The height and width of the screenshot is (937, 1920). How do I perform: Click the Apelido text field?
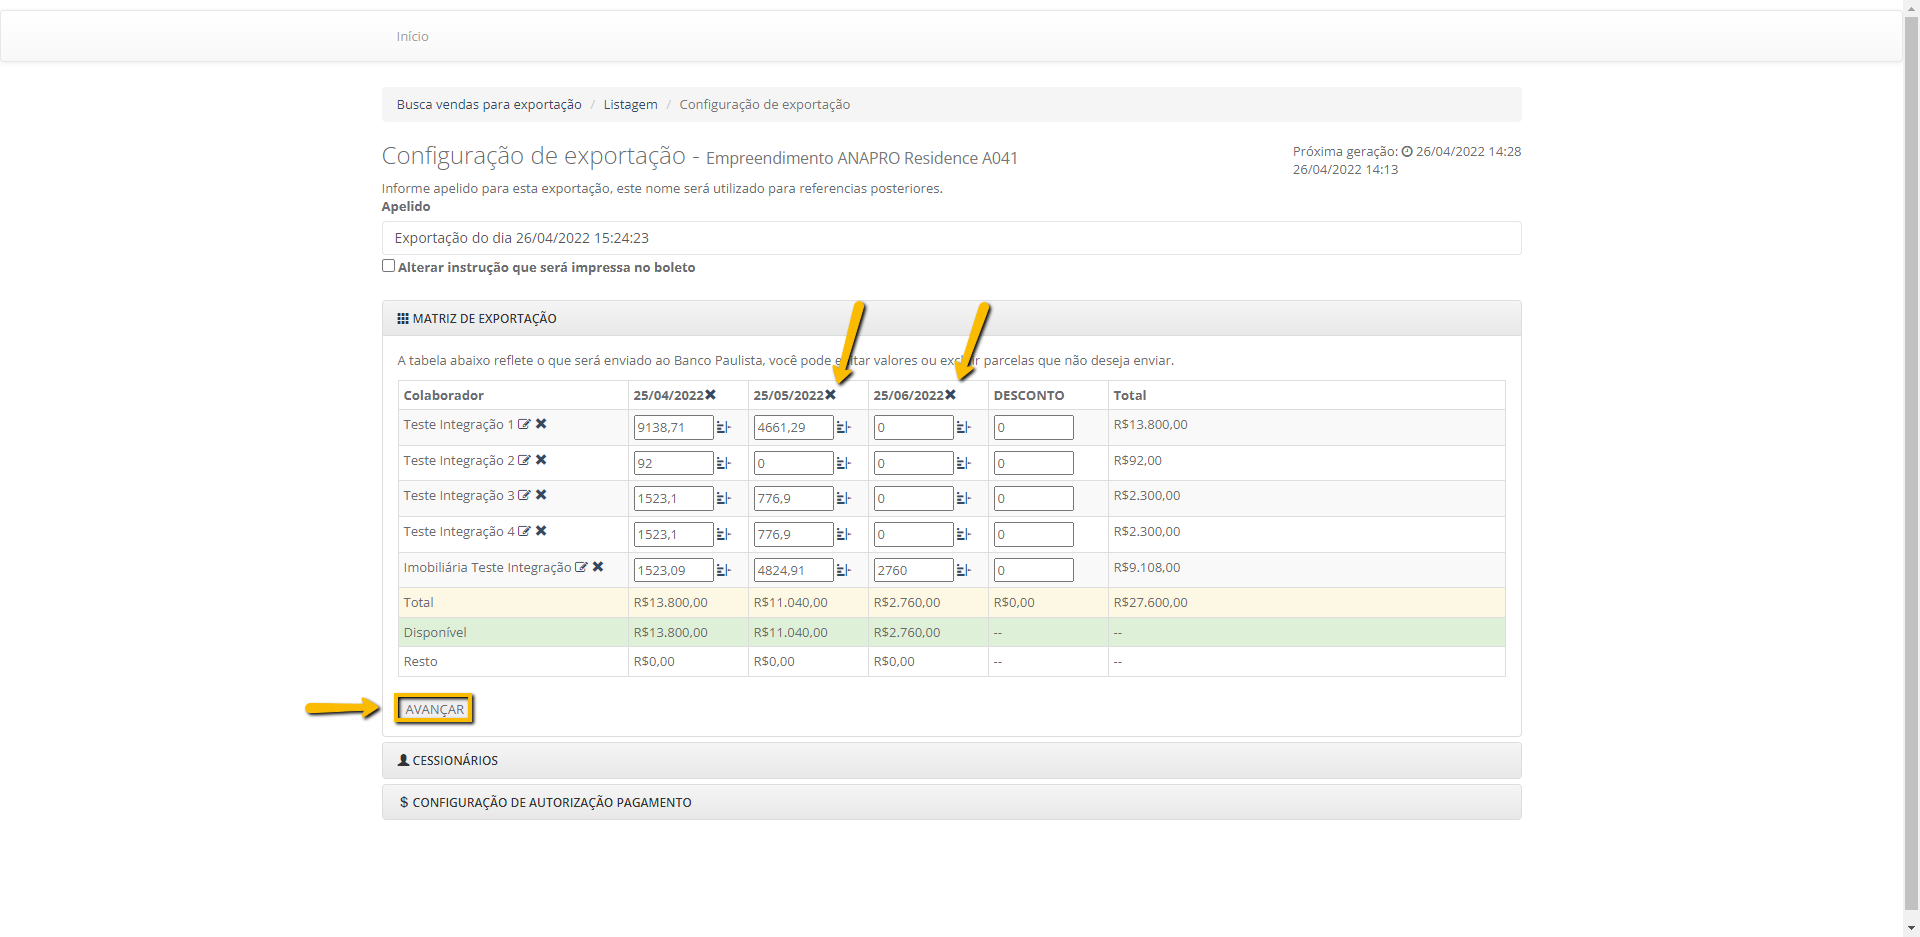[x=950, y=238]
